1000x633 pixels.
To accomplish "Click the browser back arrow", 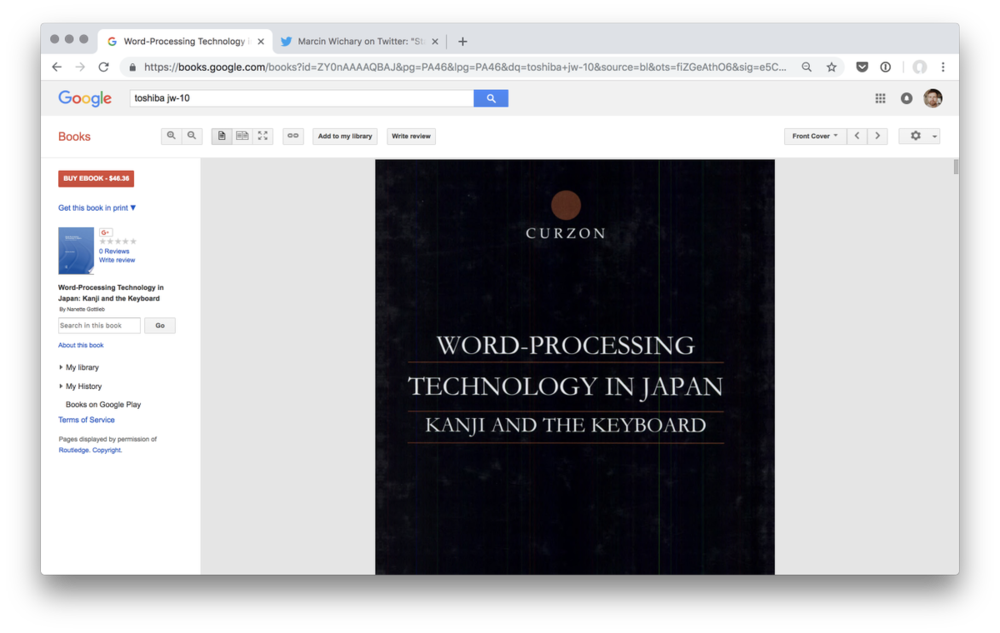I will coord(57,67).
